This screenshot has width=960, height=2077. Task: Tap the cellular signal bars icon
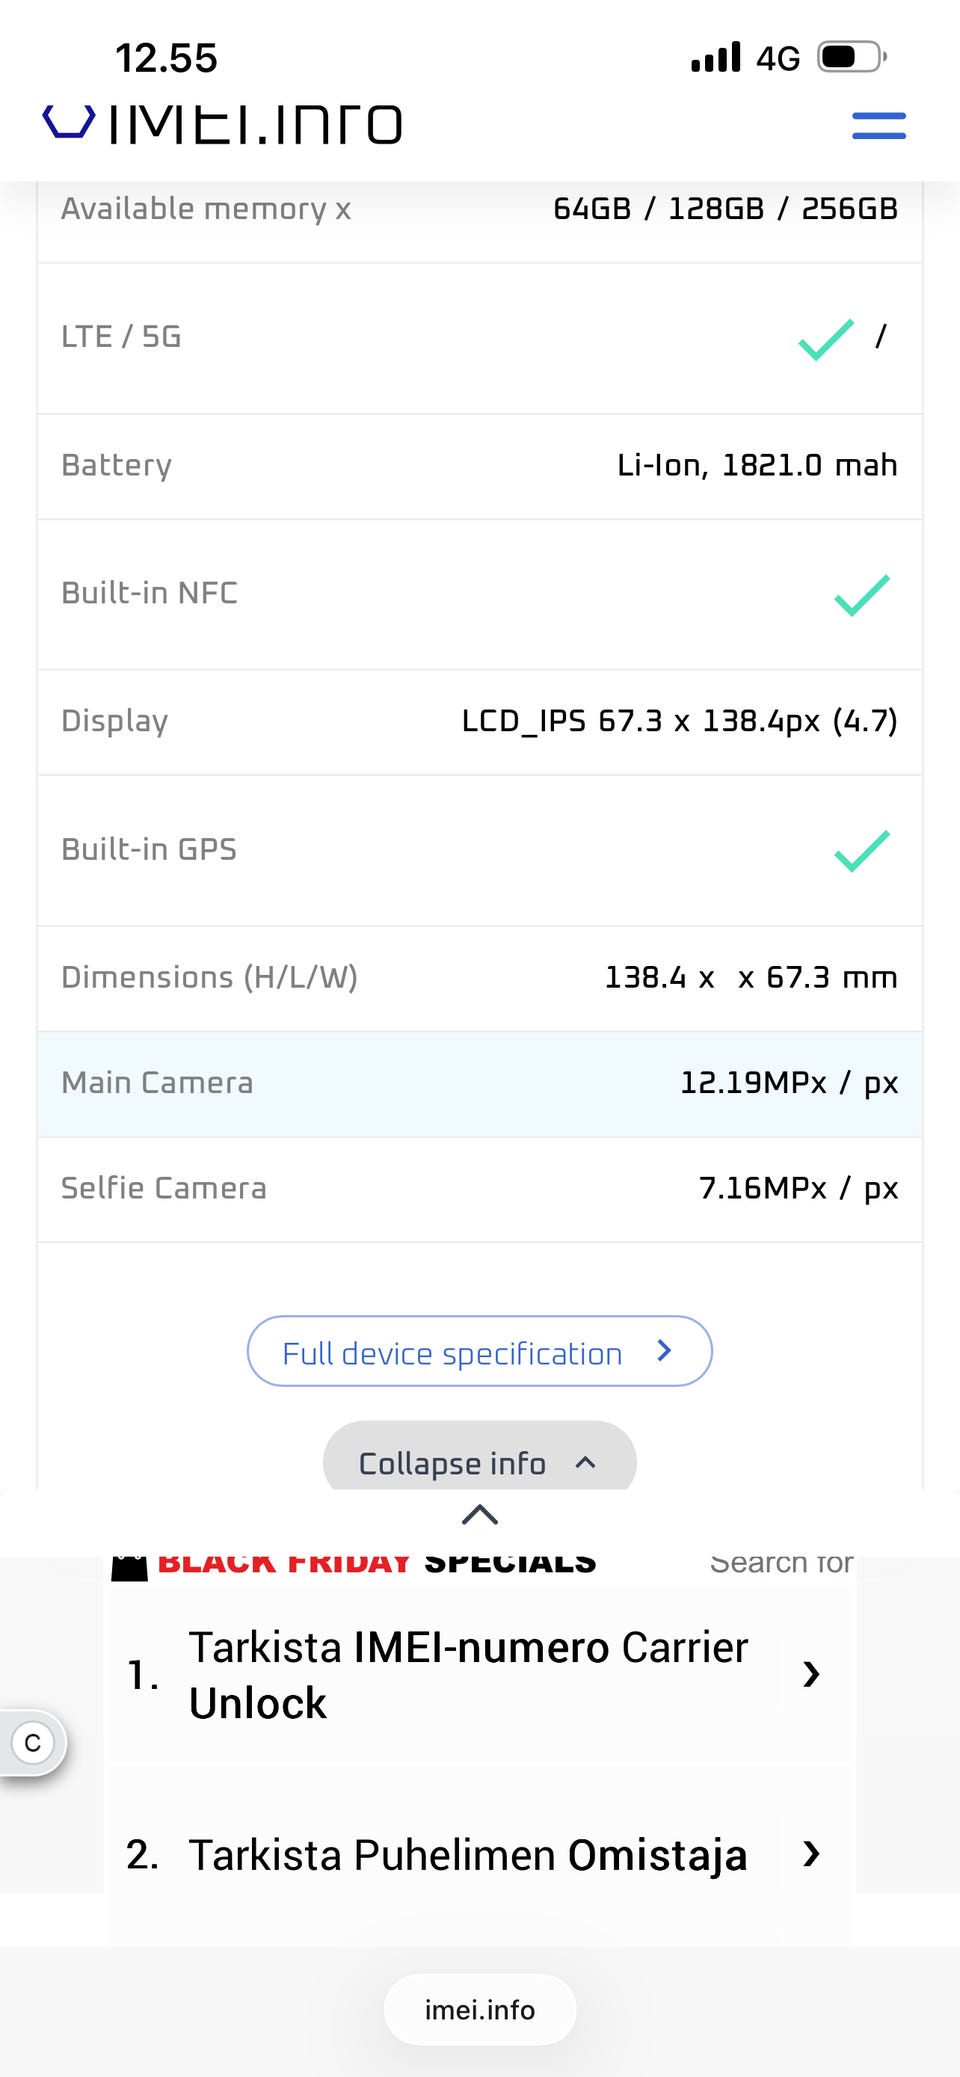pos(716,57)
